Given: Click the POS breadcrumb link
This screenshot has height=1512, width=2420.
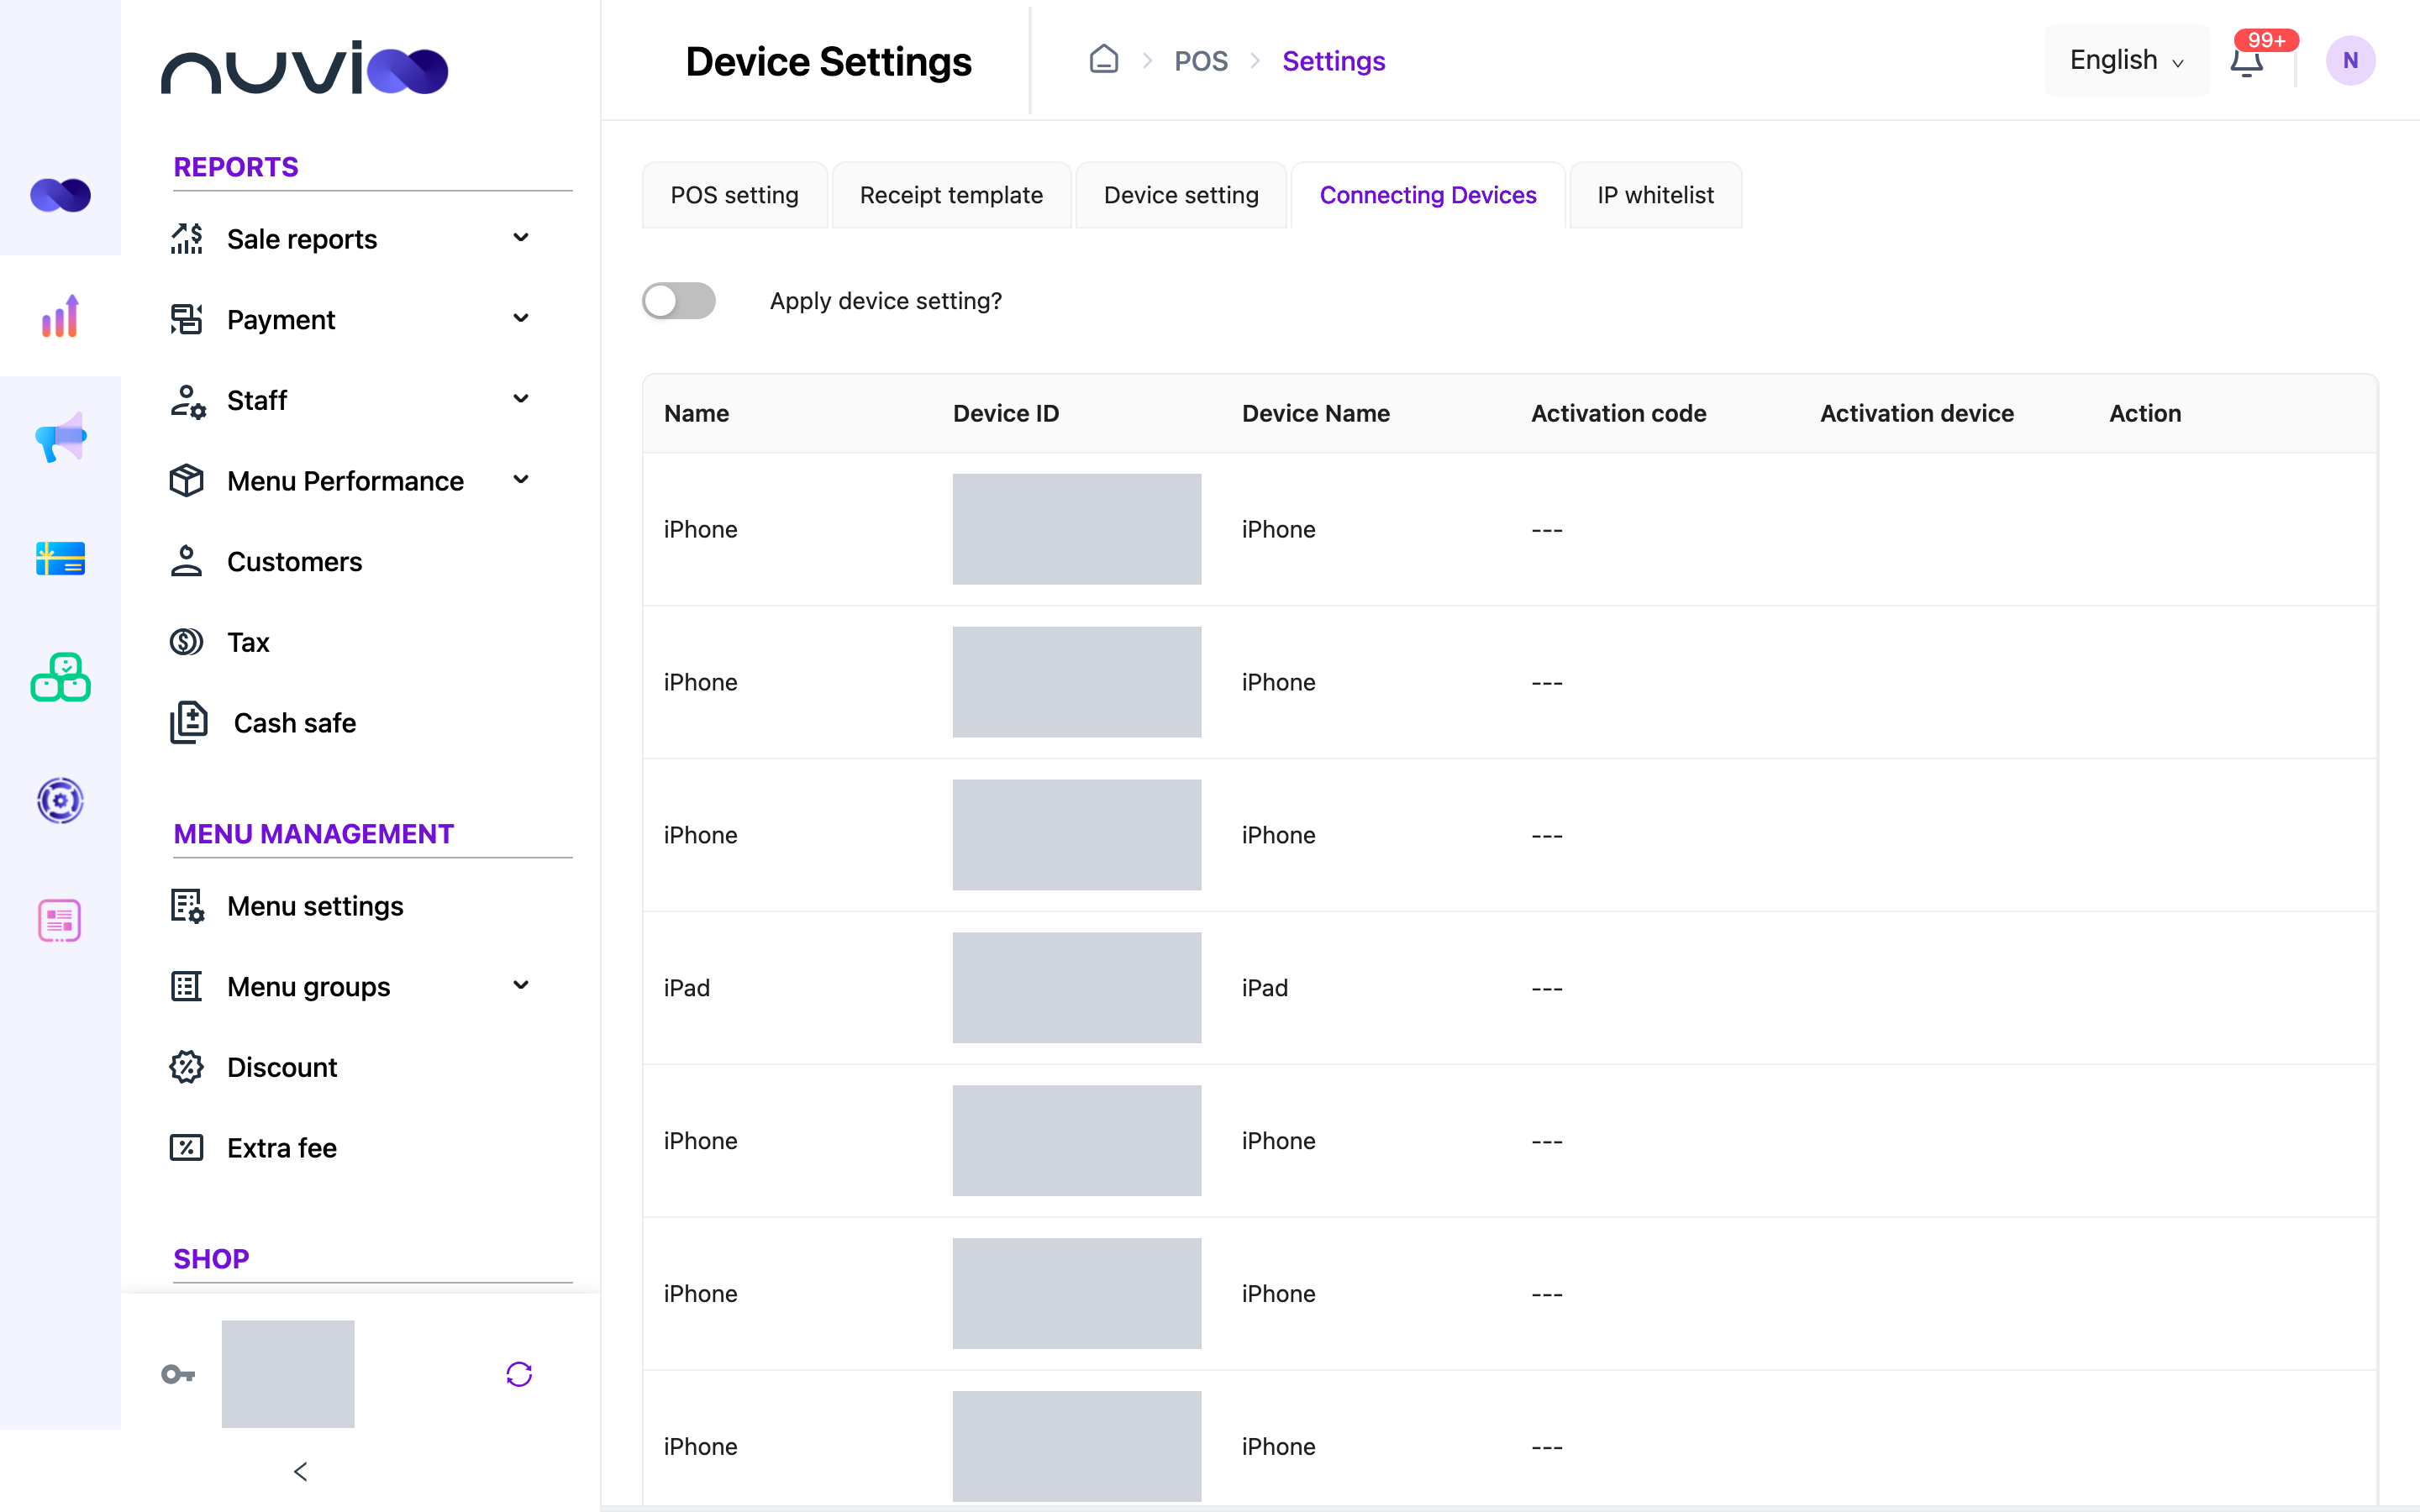Looking at the screenshot, I should tap(1200, 61).
